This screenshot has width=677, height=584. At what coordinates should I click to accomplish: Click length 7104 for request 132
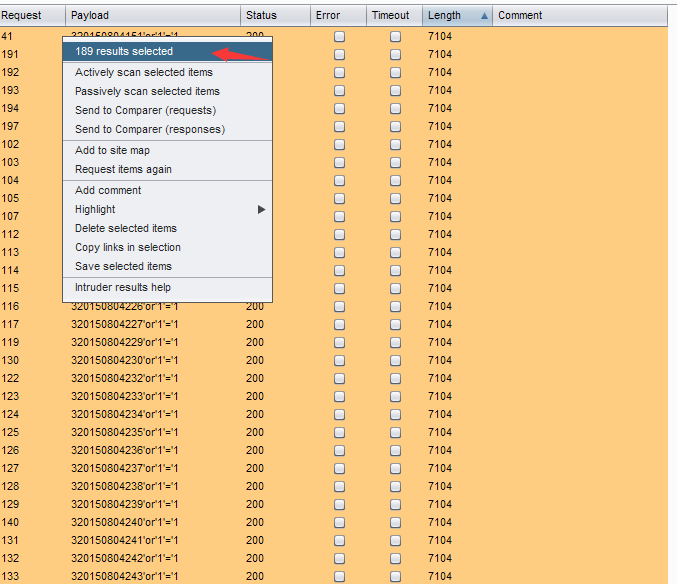440,558
